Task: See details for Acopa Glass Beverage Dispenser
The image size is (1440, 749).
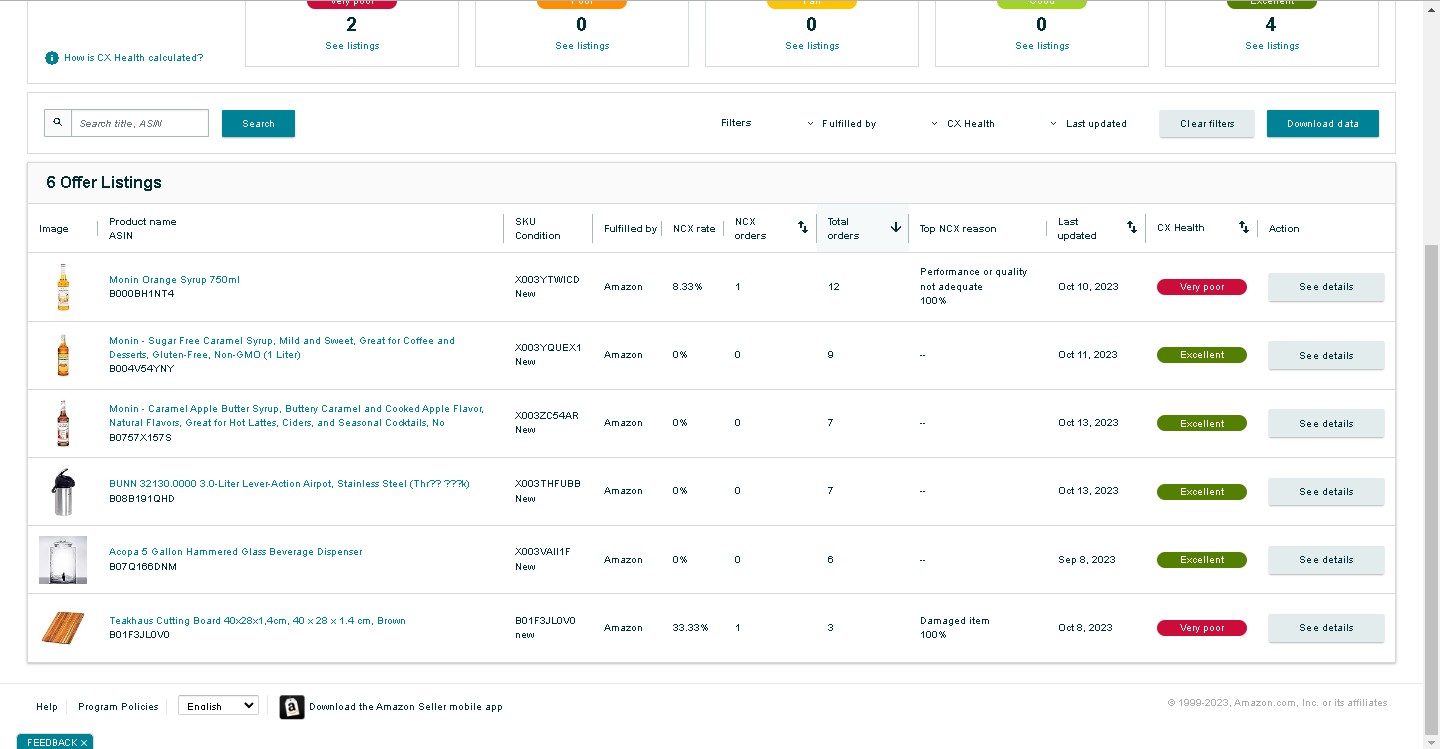Action: [1326, 560]
